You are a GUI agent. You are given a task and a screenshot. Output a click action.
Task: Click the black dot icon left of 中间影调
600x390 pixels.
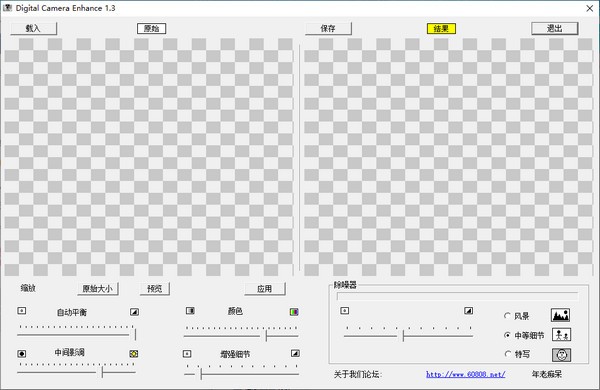click(22, 354)
